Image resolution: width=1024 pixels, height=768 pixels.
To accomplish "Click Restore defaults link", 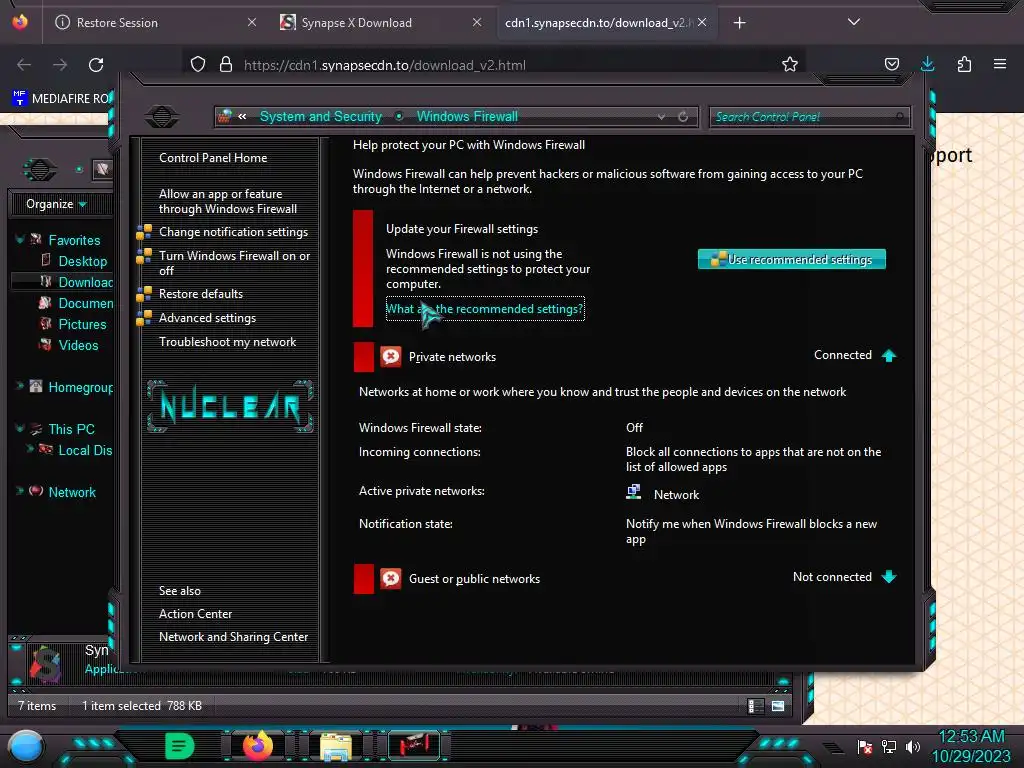I will [200, 294].
